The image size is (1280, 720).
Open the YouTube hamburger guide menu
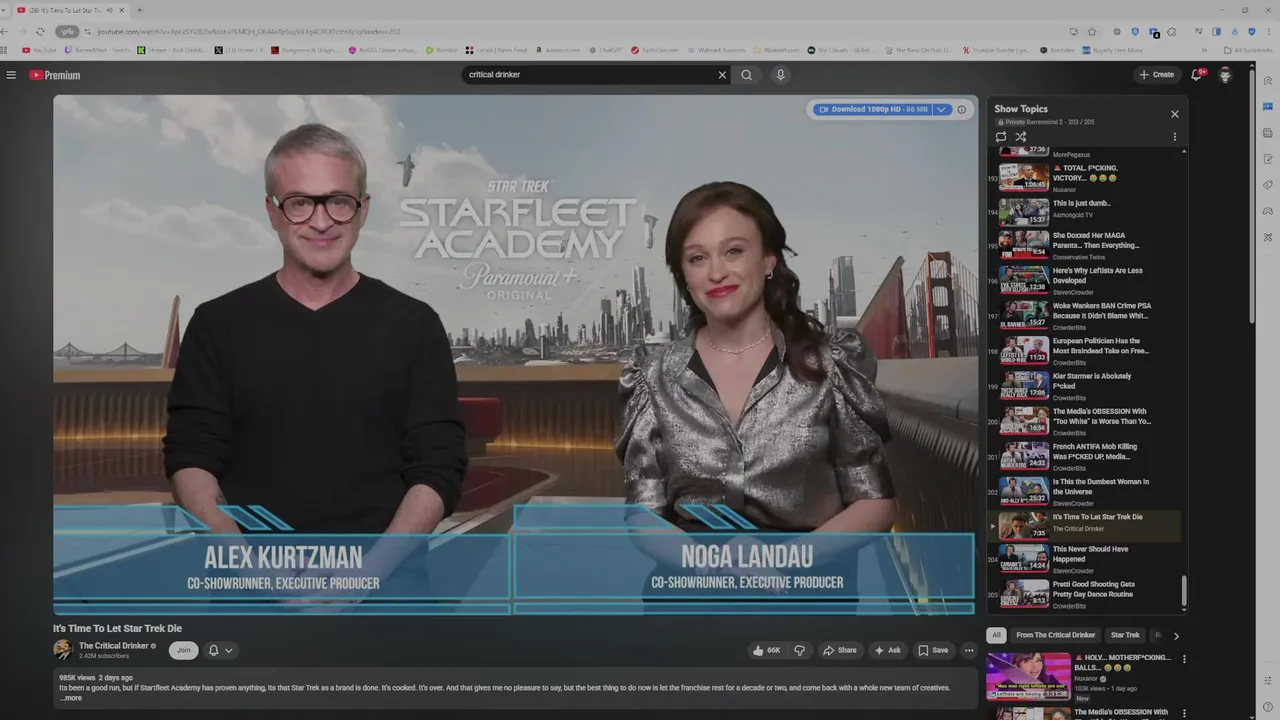tap(11, 75)
